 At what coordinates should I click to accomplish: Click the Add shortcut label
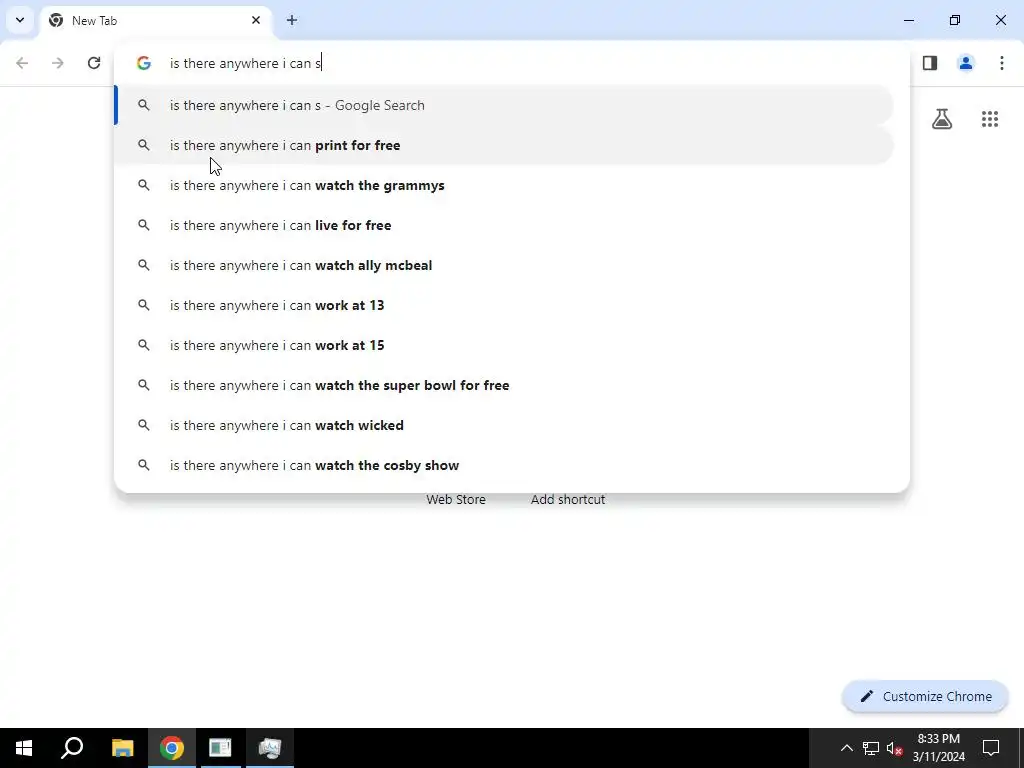click(568, 500)
